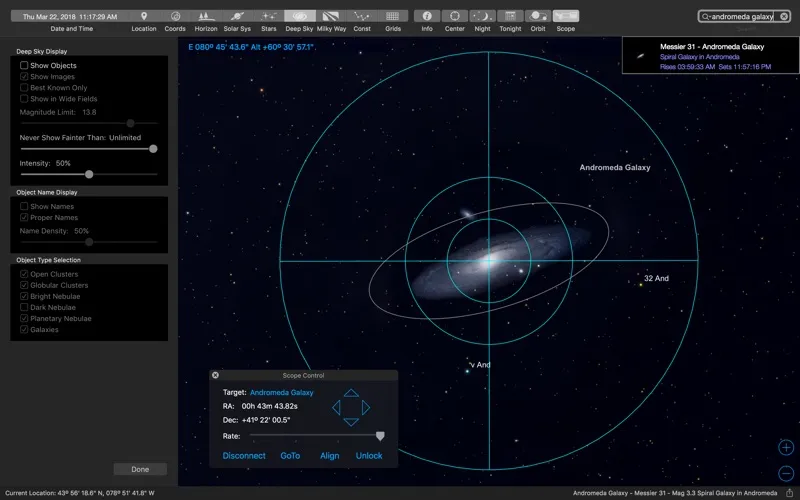Select the Milky Way toolbar icon
Viewport: 800px width, 500px height.
331,17
